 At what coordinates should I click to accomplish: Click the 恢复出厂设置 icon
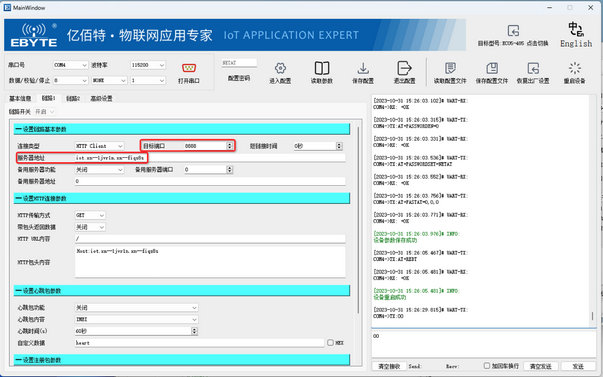(x=533, y=68)
